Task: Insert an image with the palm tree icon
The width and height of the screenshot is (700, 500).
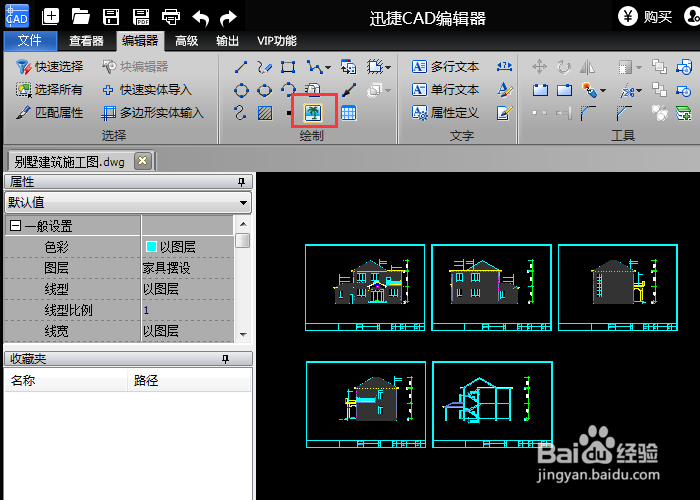Action: click(x=313, y=113)
